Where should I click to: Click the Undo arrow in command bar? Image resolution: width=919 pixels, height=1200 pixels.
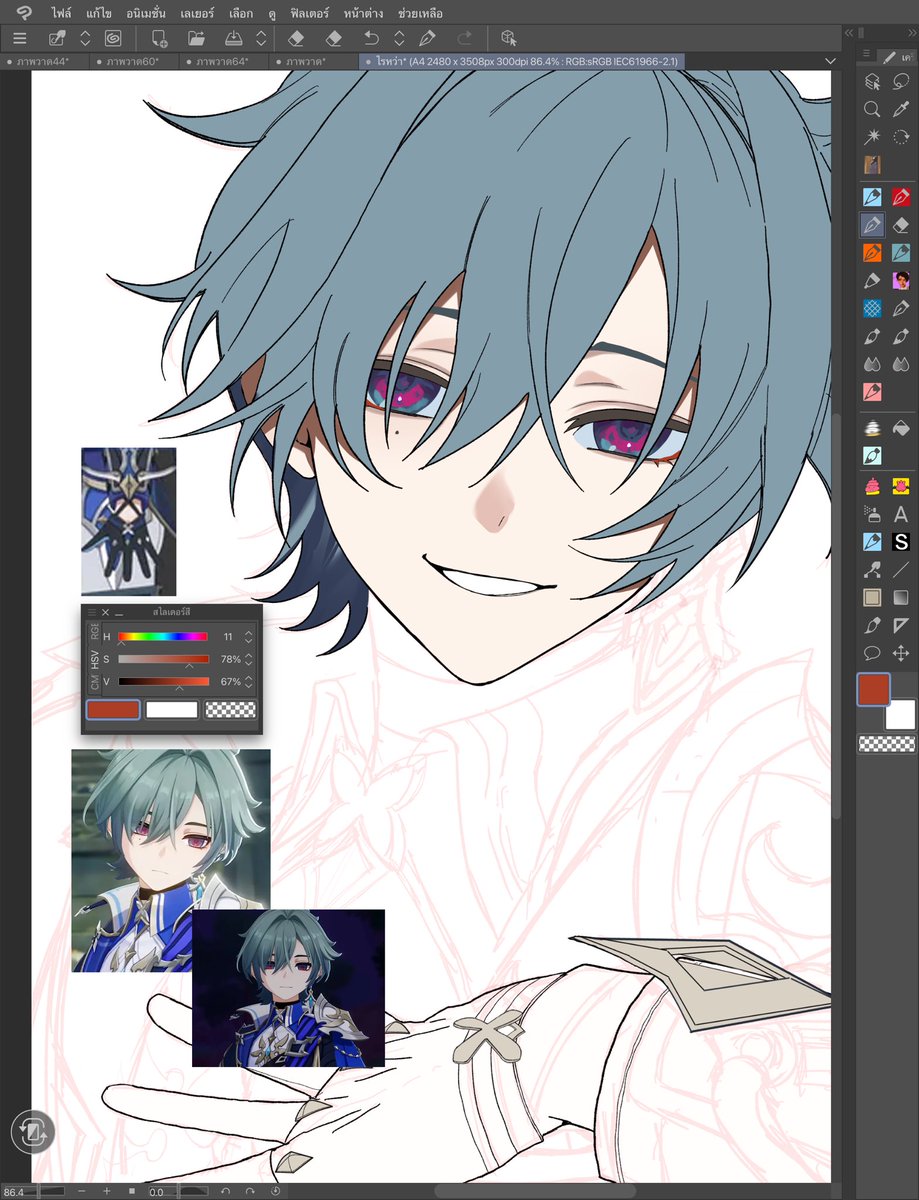pyautogui.click(x=371, y=38)
